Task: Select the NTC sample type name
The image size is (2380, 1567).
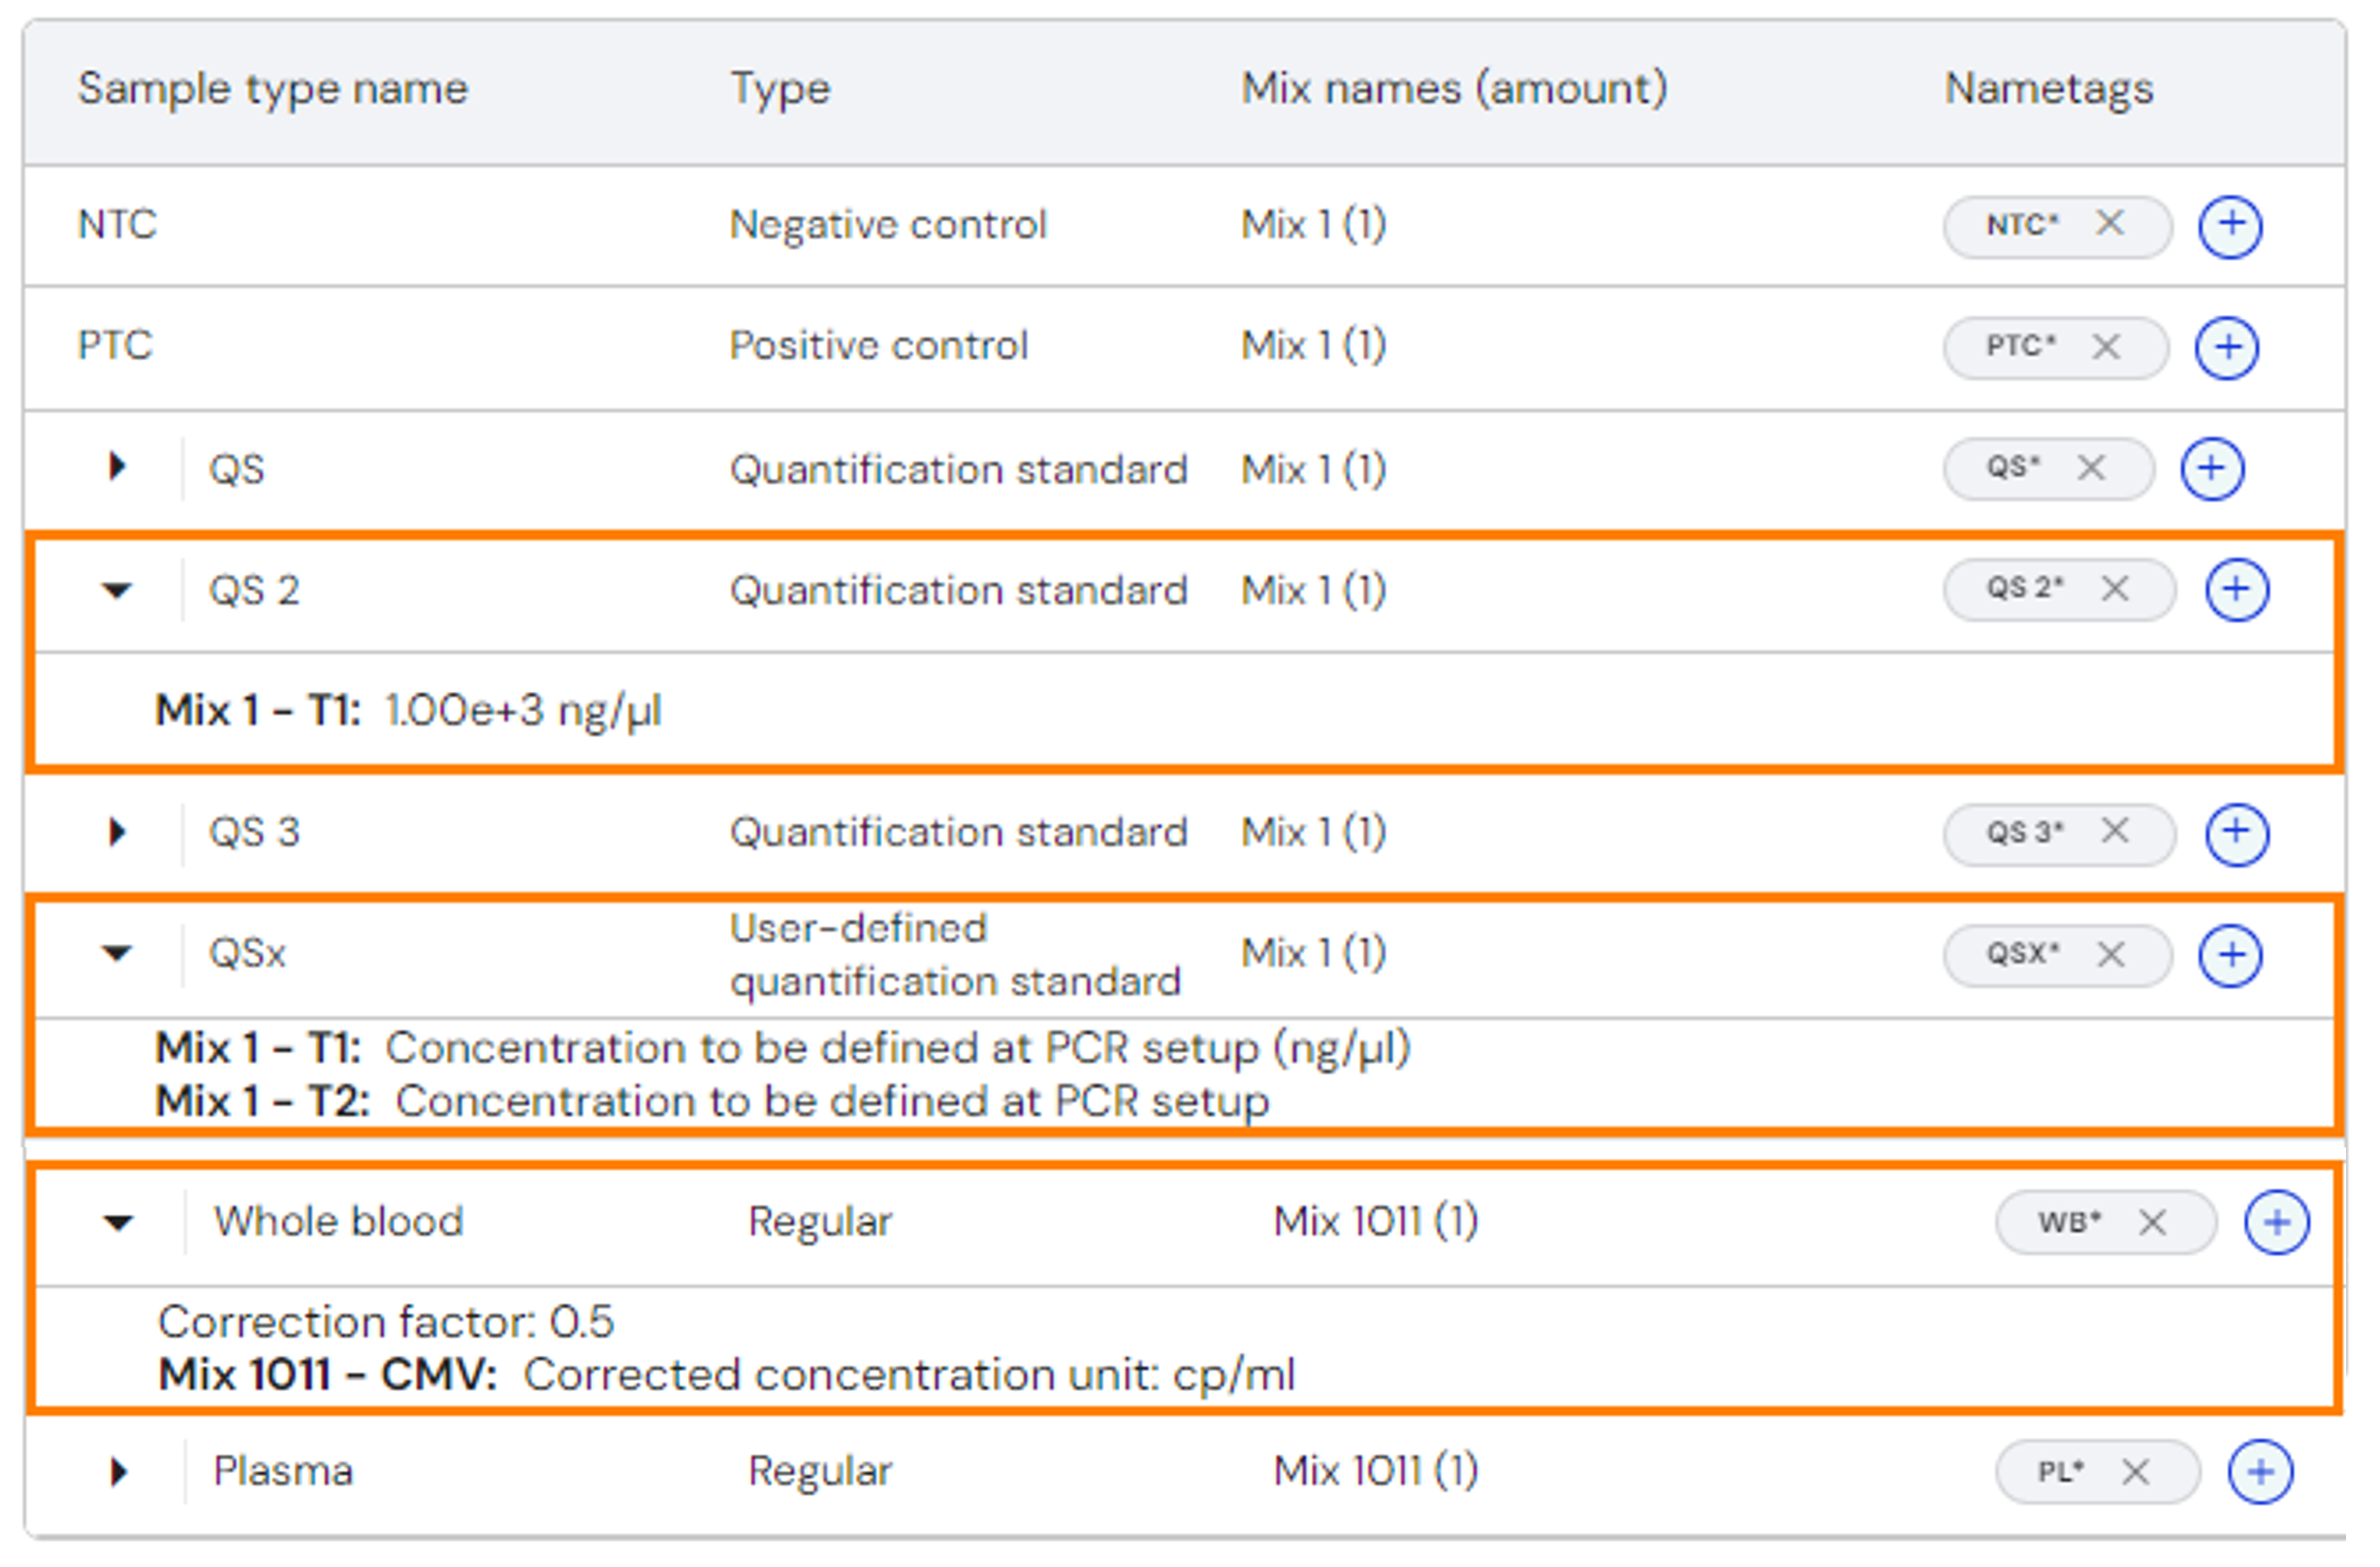Action: pyautogui.click(x=117, y=224)
